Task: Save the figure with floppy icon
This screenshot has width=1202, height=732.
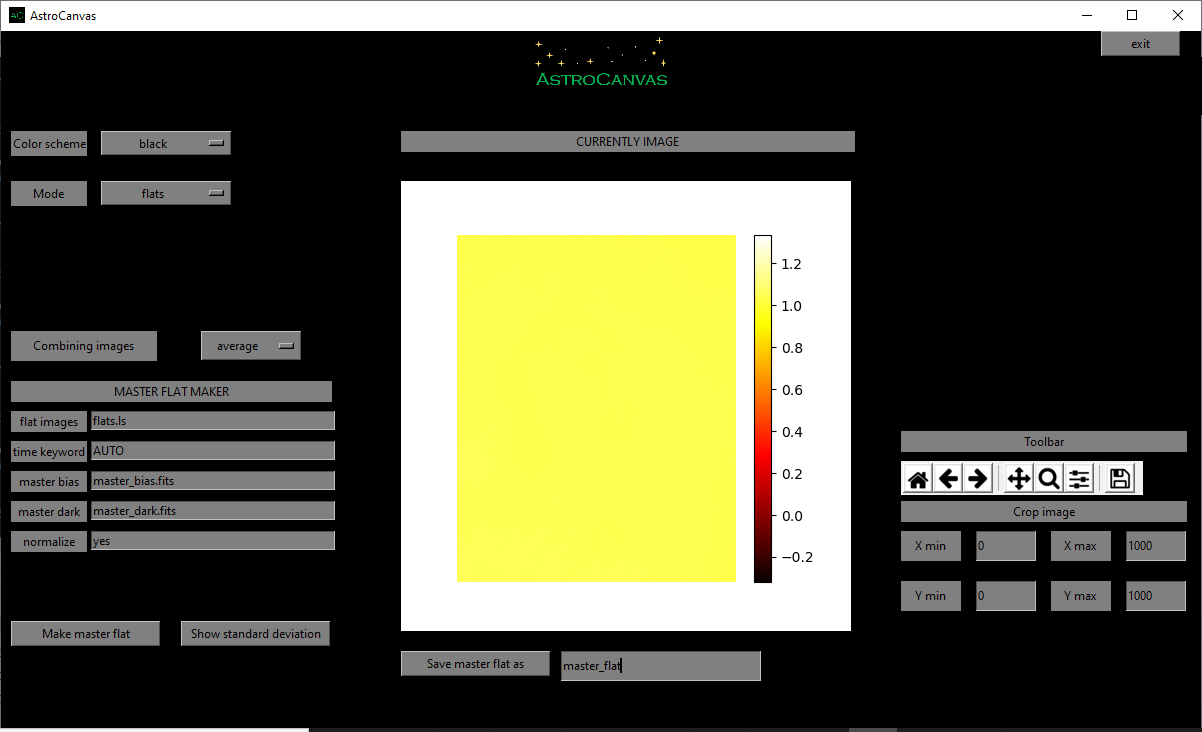Action: pyautogui.click(x=1120, y=479)
